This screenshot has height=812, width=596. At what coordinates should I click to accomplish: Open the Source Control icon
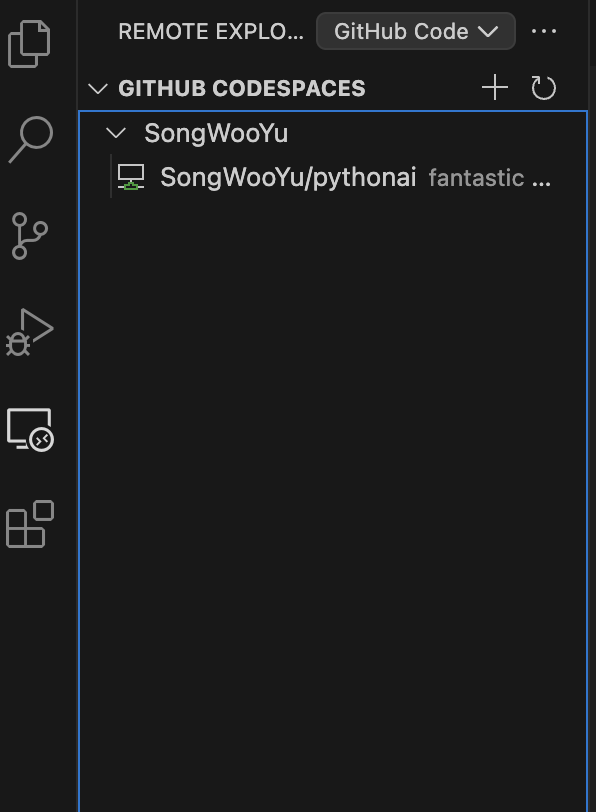pos(30,233)
